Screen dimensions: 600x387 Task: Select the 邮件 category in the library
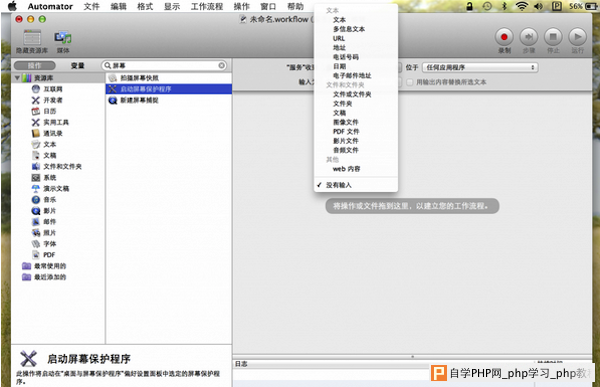tap(49, 222)
